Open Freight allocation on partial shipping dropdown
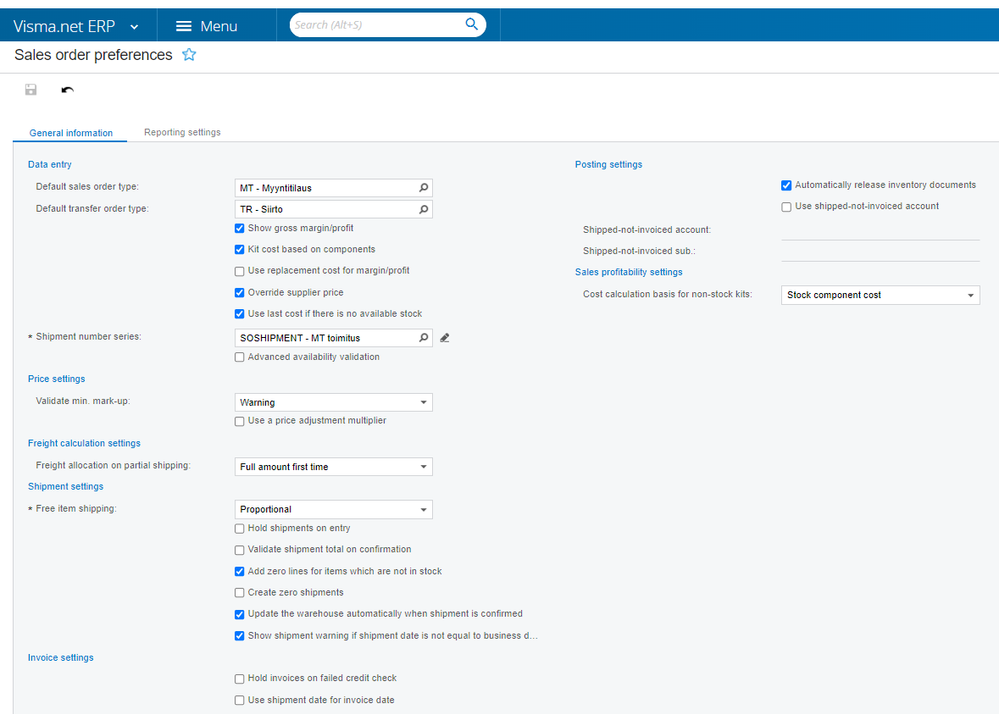 pos(333,467)
